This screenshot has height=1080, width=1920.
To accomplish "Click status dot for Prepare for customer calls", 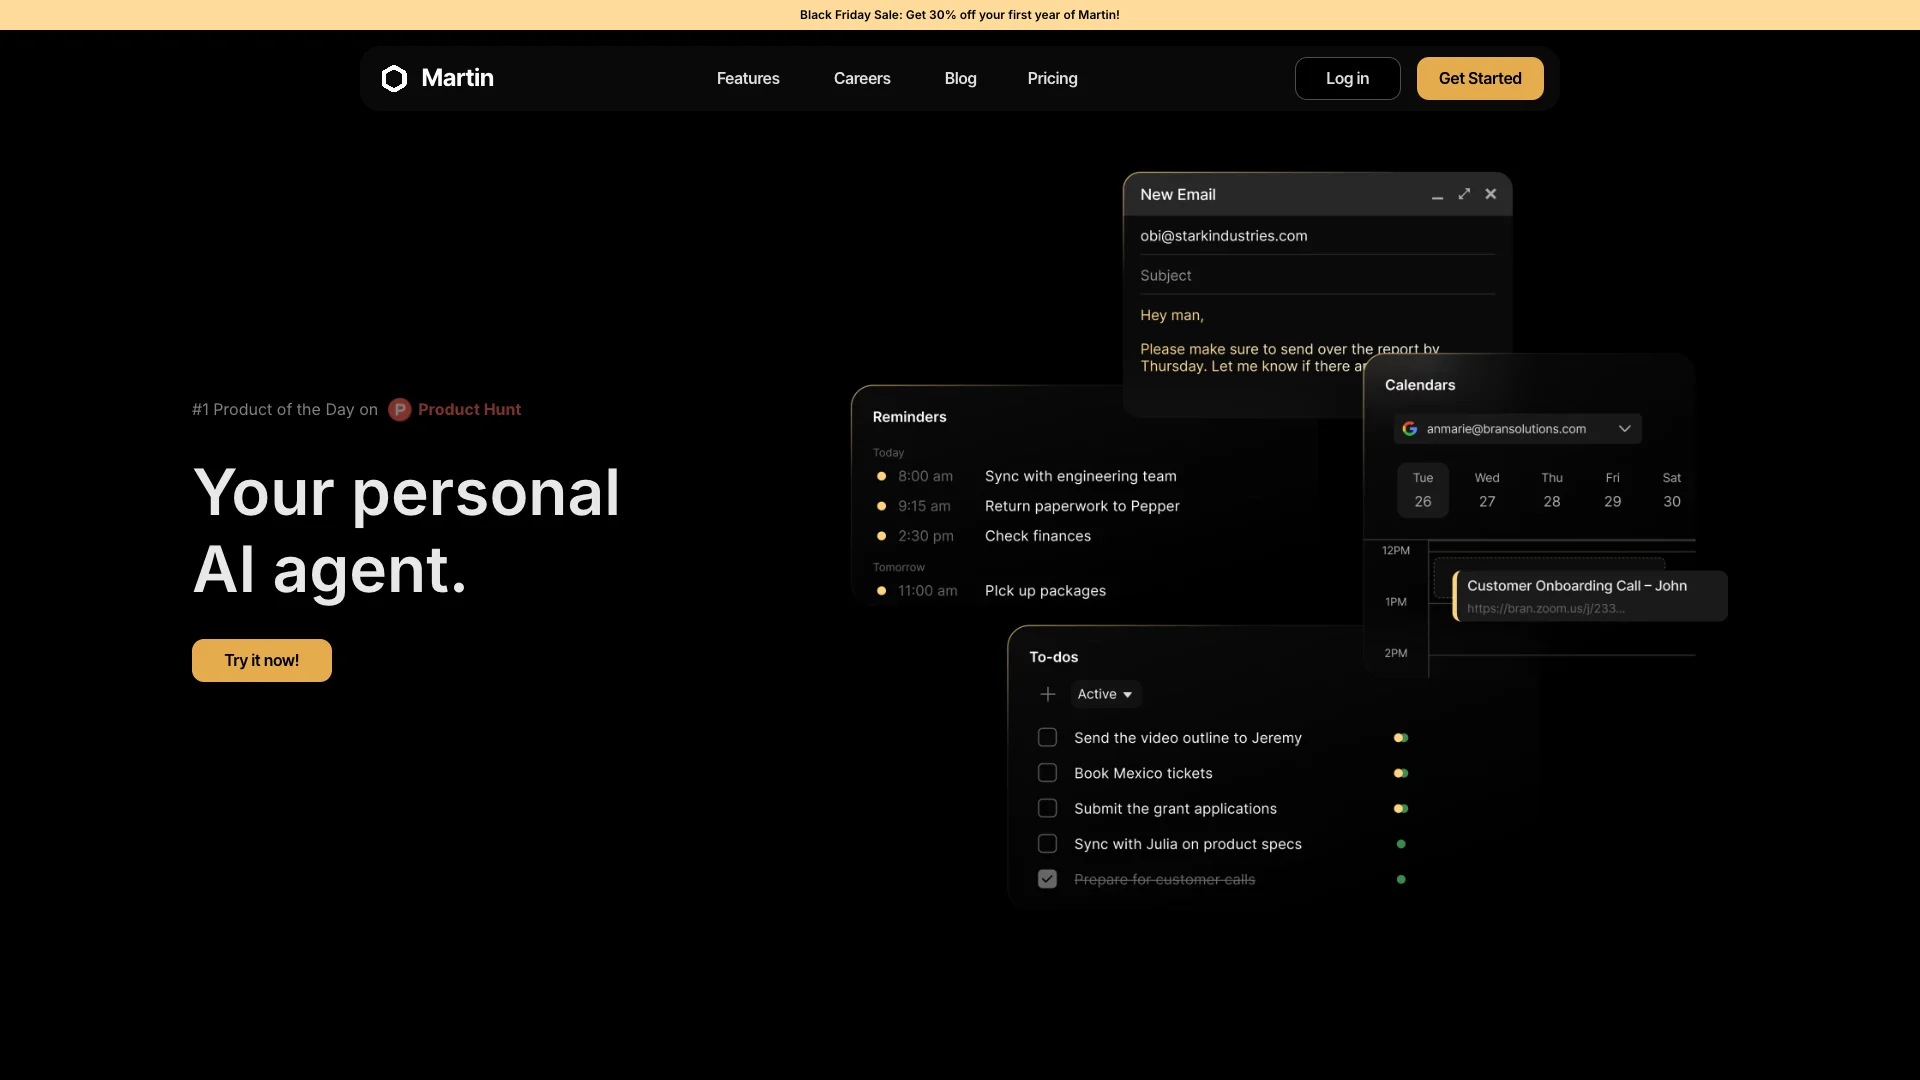I will pyautogui.click(x=1401, y=880).
